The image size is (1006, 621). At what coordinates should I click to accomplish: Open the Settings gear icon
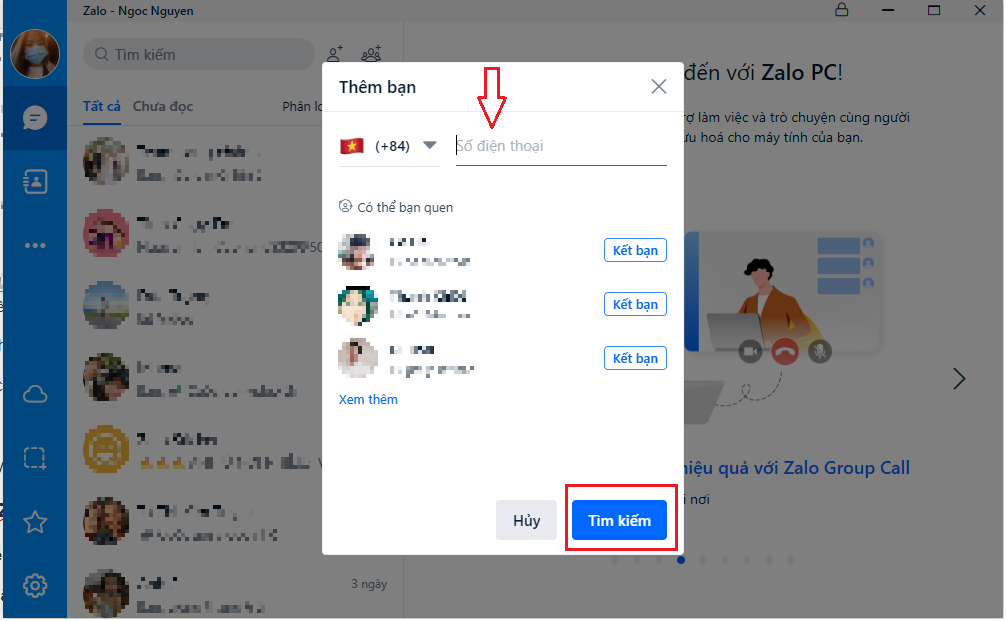[35, 585]
